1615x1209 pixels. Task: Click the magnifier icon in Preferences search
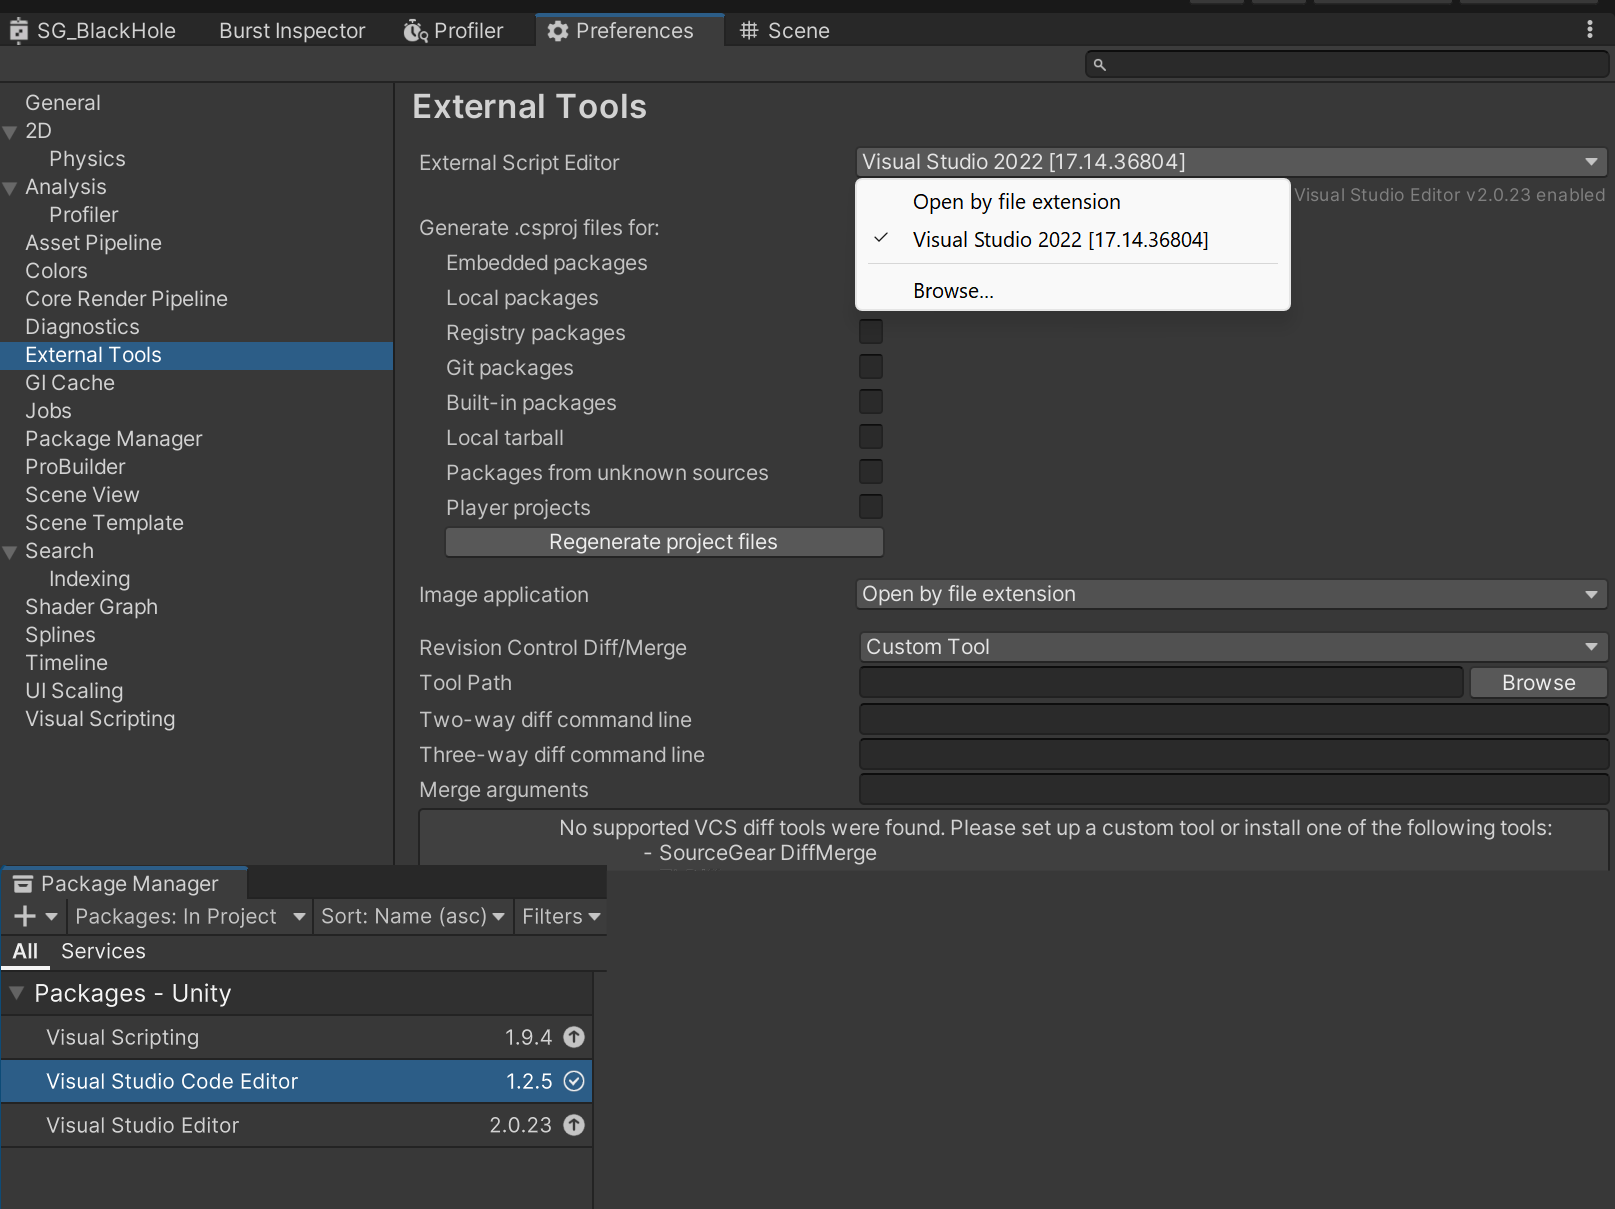(1100, 65)
